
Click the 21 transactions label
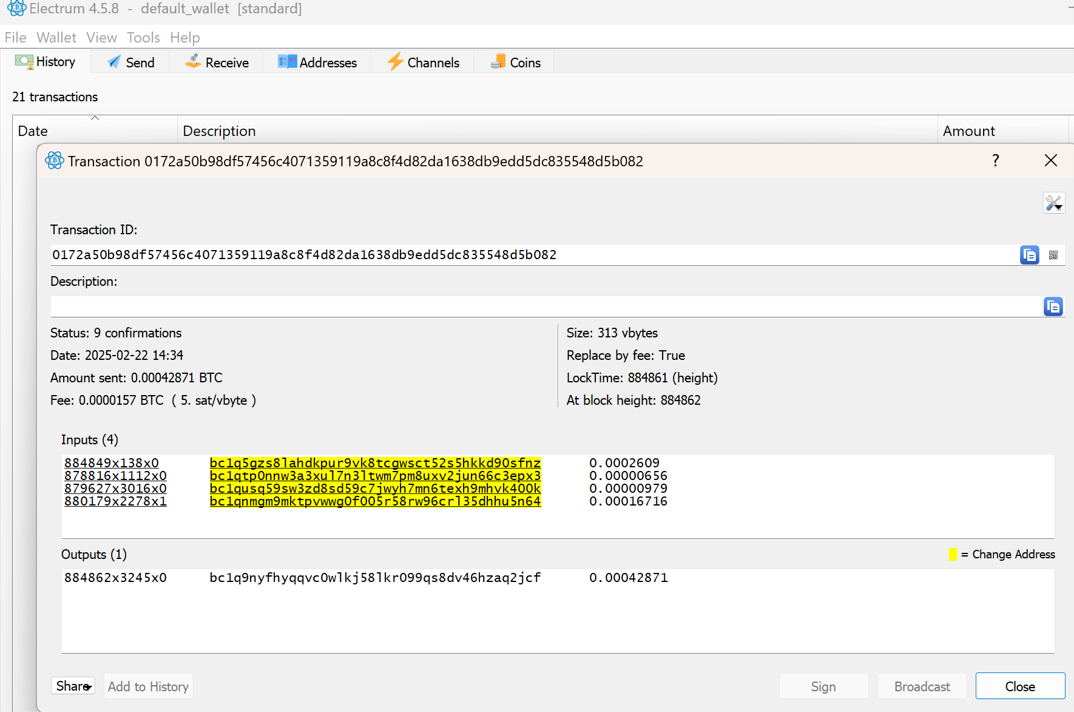click(55, 97)
